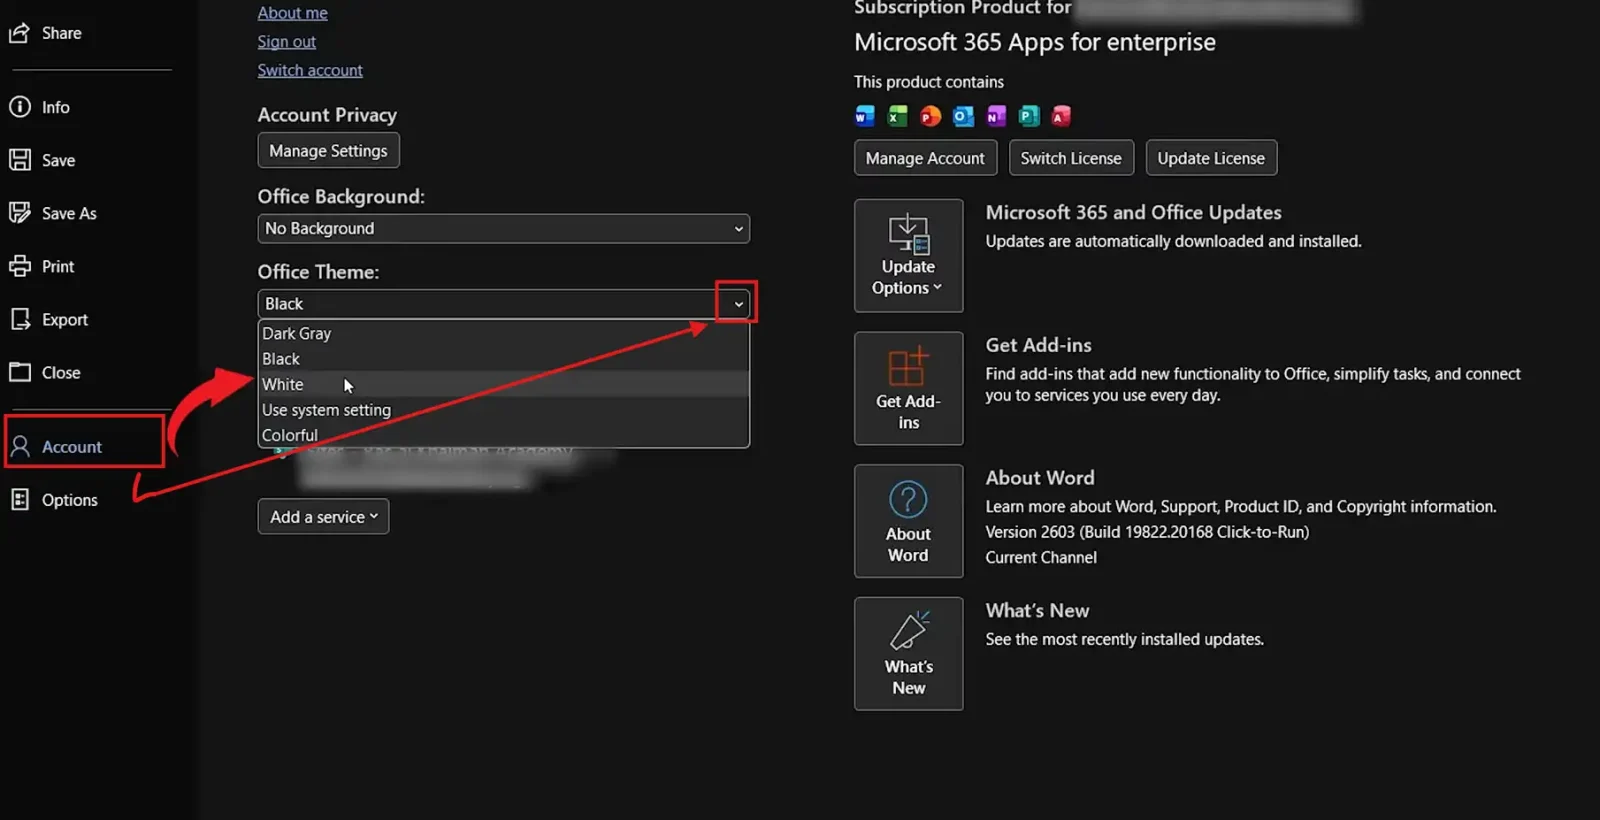Click the Share icon in the sidebar
Screen dimensions: 1600x820
[19, 33]
